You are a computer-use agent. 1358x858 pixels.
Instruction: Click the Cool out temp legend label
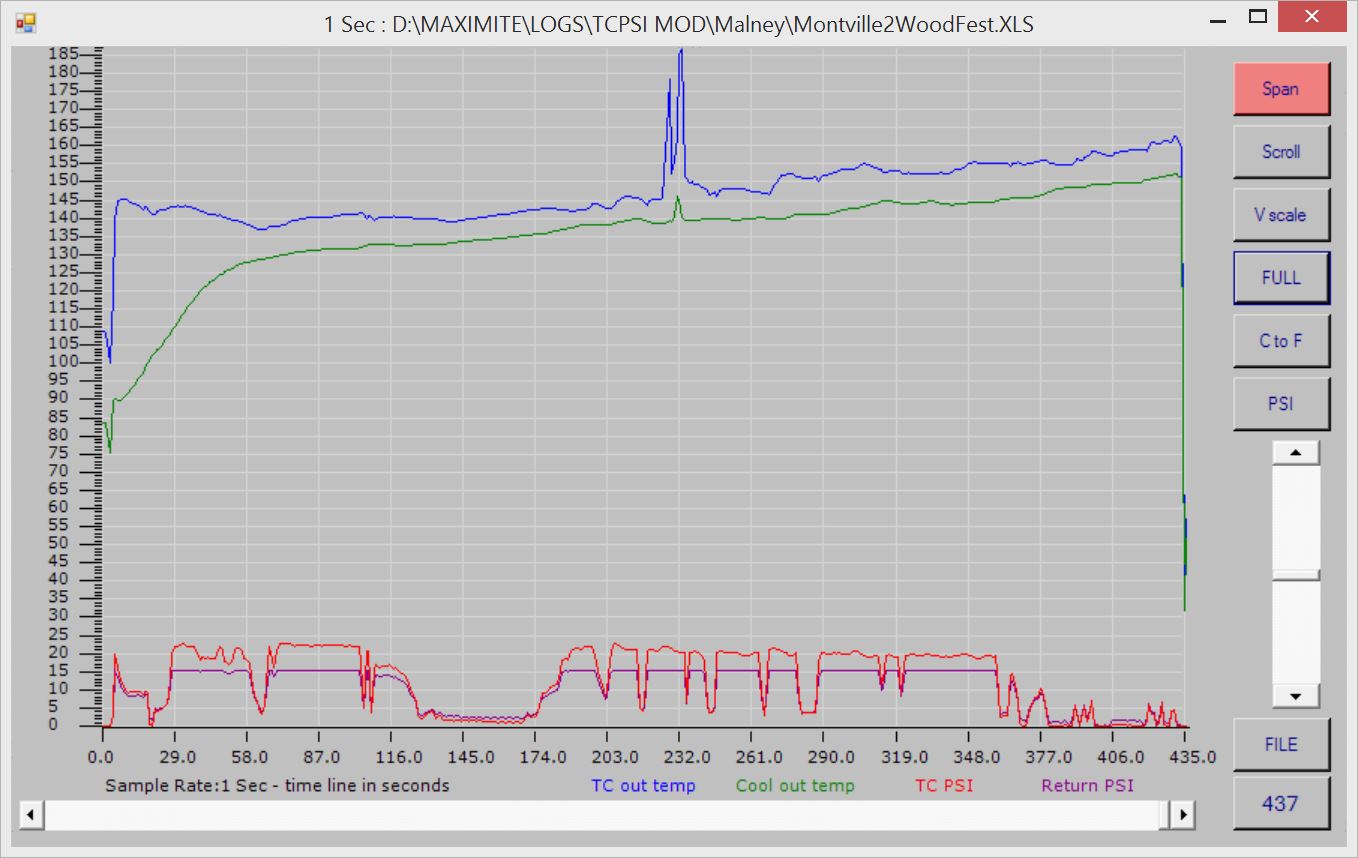click(795, 786)
